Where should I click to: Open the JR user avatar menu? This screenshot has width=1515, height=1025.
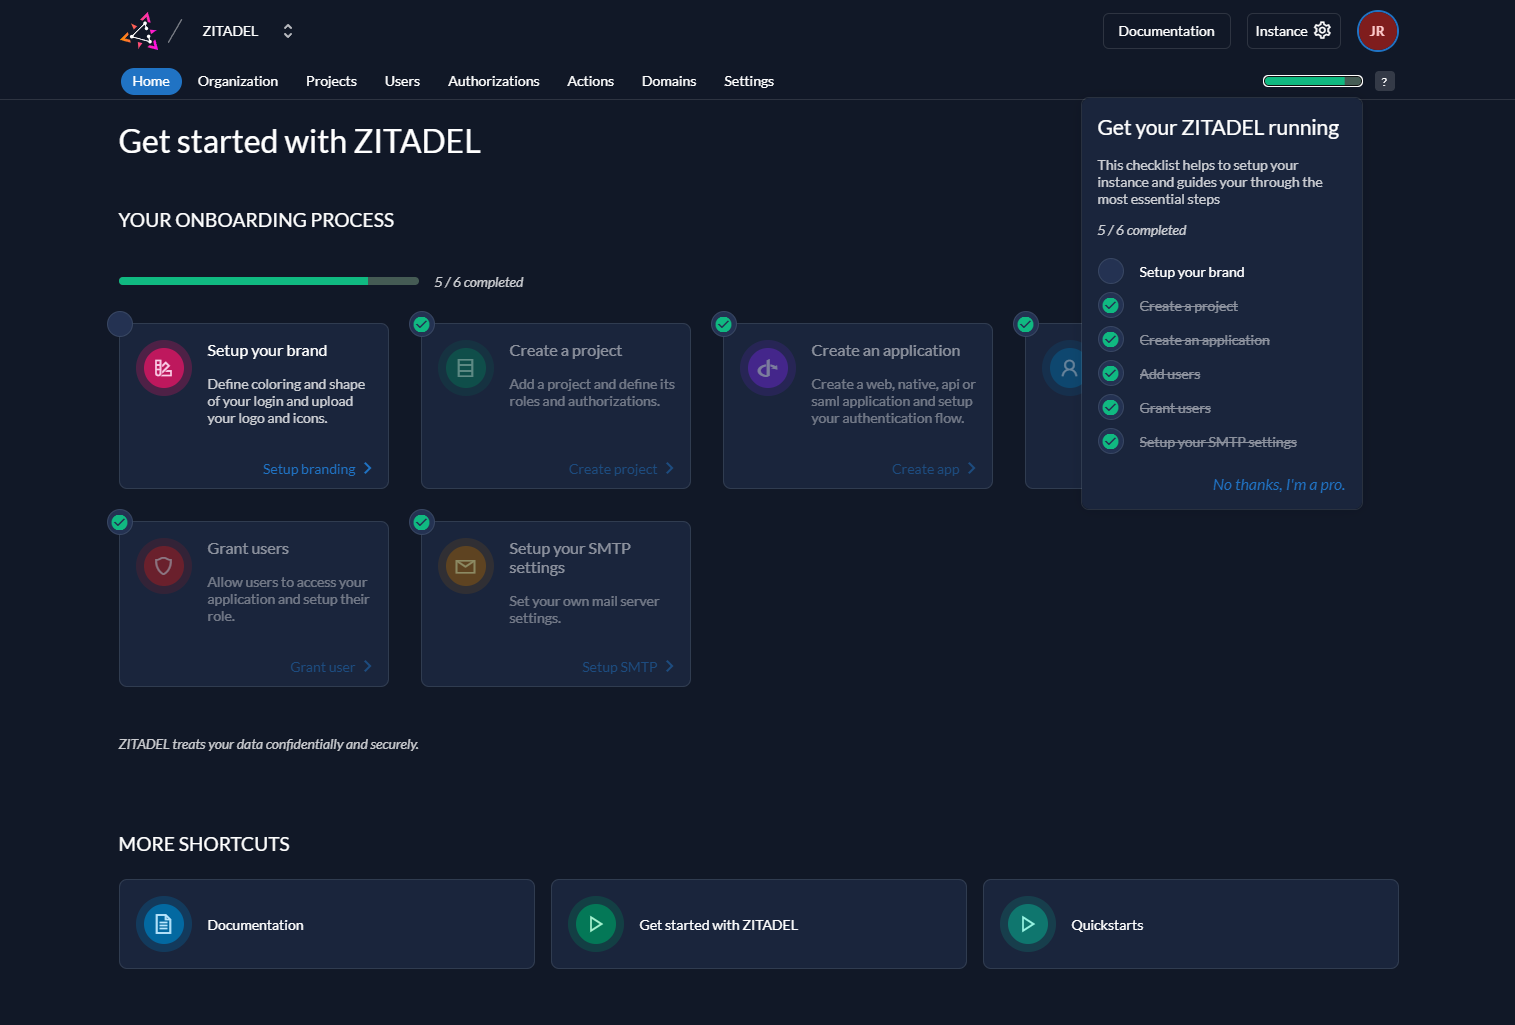(x=1377, y=31)
